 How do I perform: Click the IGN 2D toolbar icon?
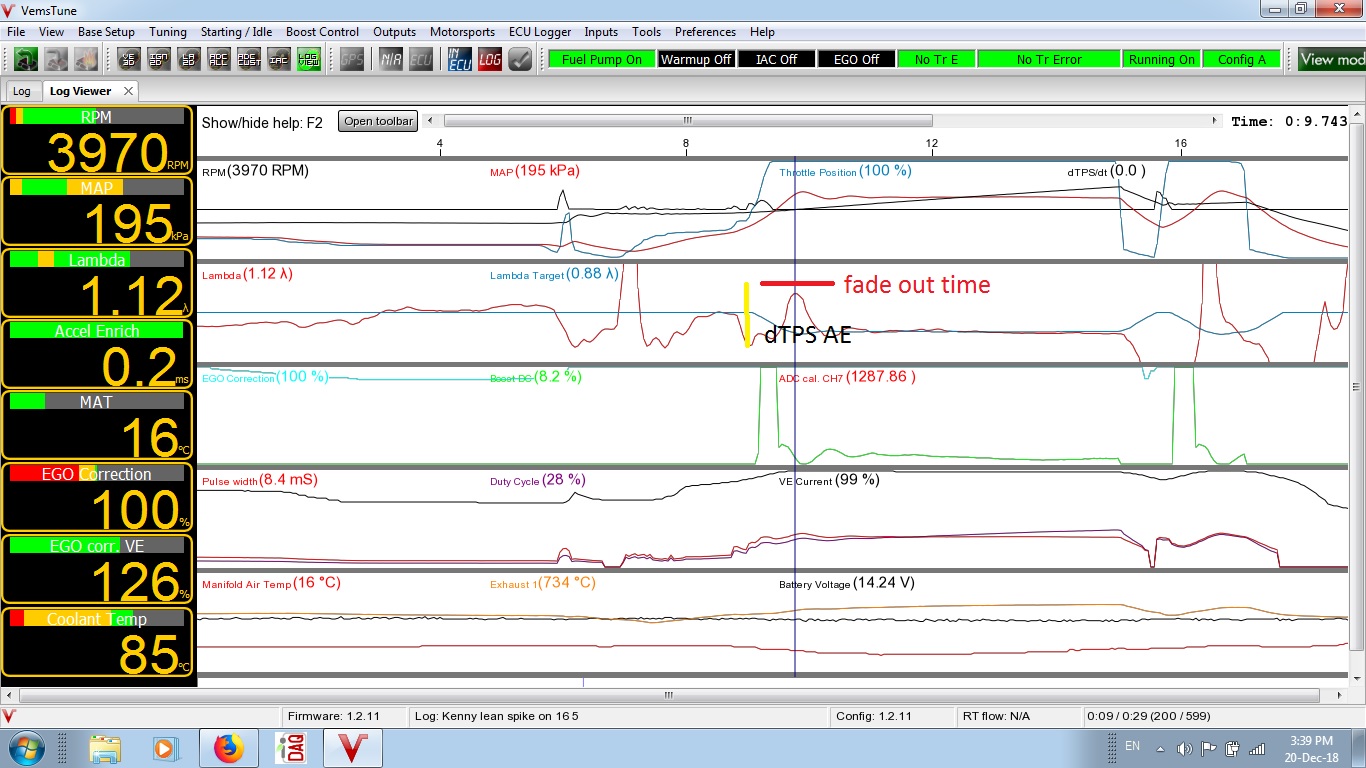(159, 59)
